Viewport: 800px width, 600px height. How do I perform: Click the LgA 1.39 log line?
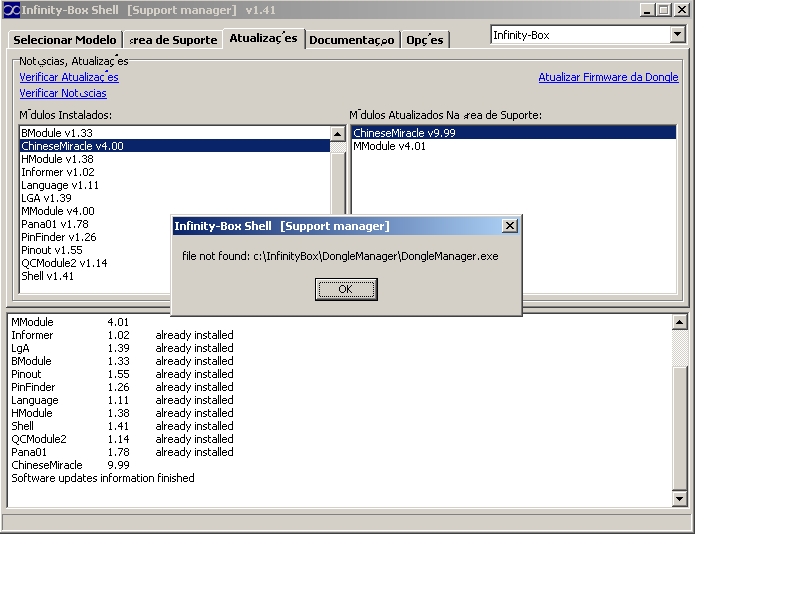pos(122,348)
